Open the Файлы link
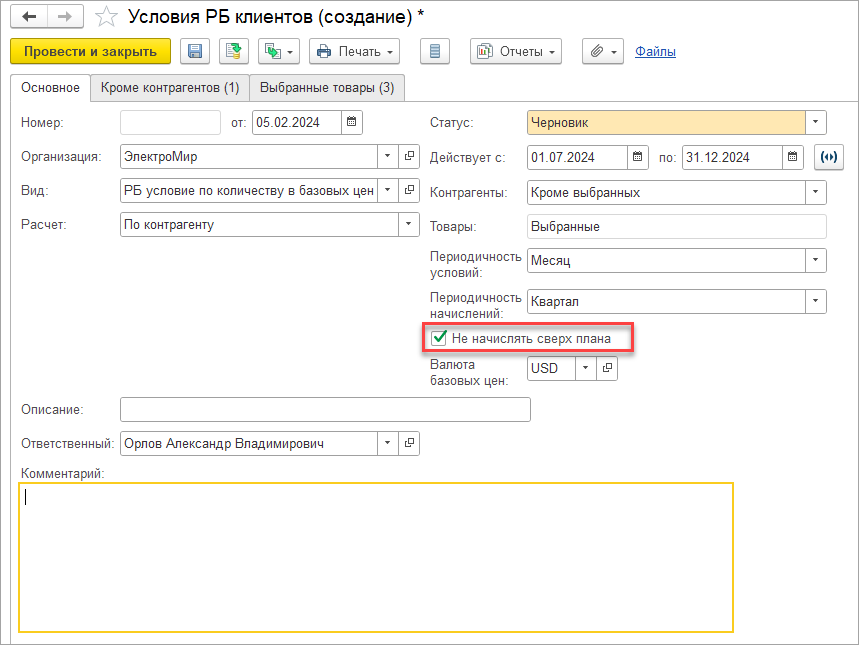Image resolution: width=859 pixels, height=645 pixels. [x=655, y=51]
